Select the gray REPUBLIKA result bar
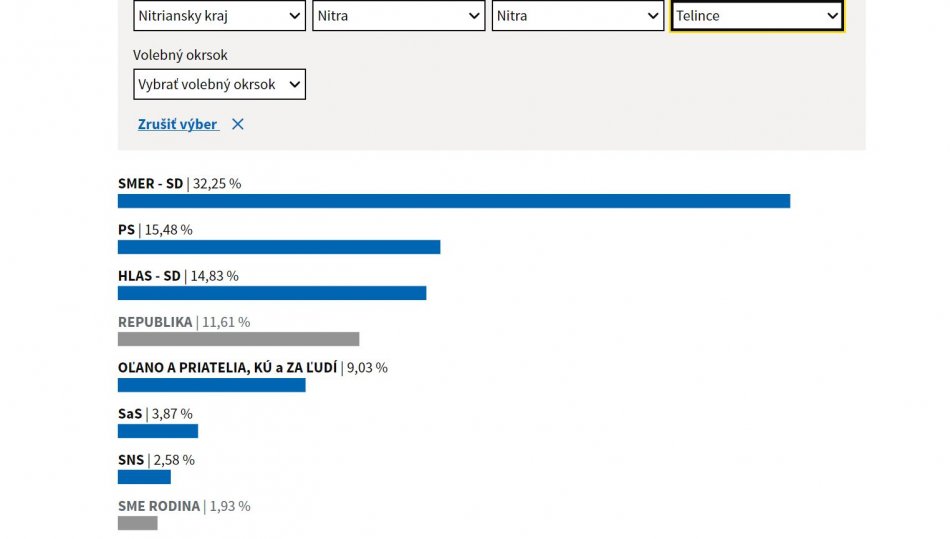950x539 pixels. click(238, 339)
